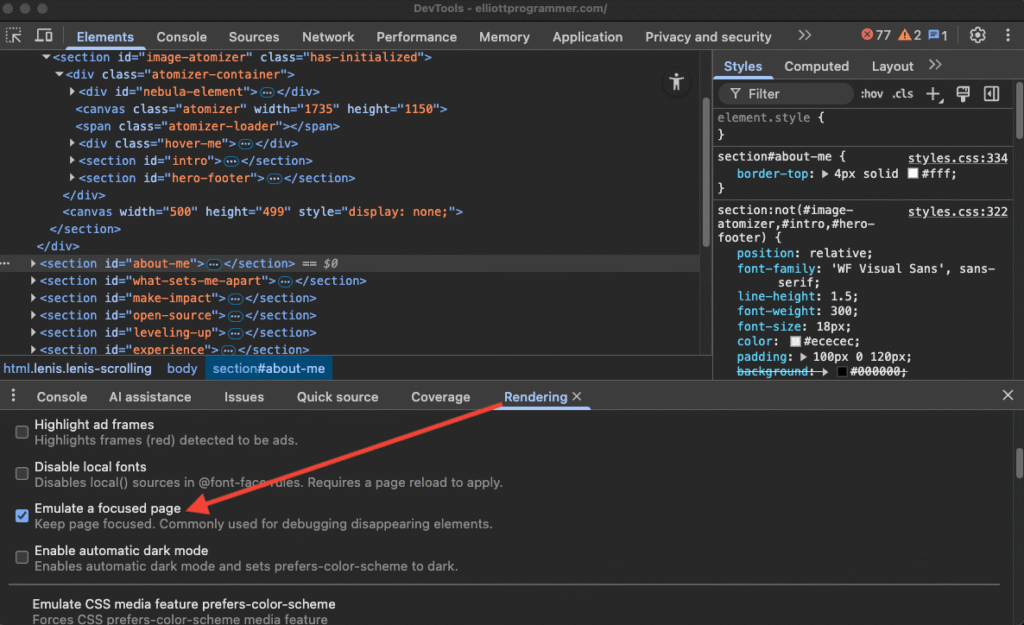The image size is (1024, 625).
Task: Close the bottom drawer panel
Action: click(1007, 396)
